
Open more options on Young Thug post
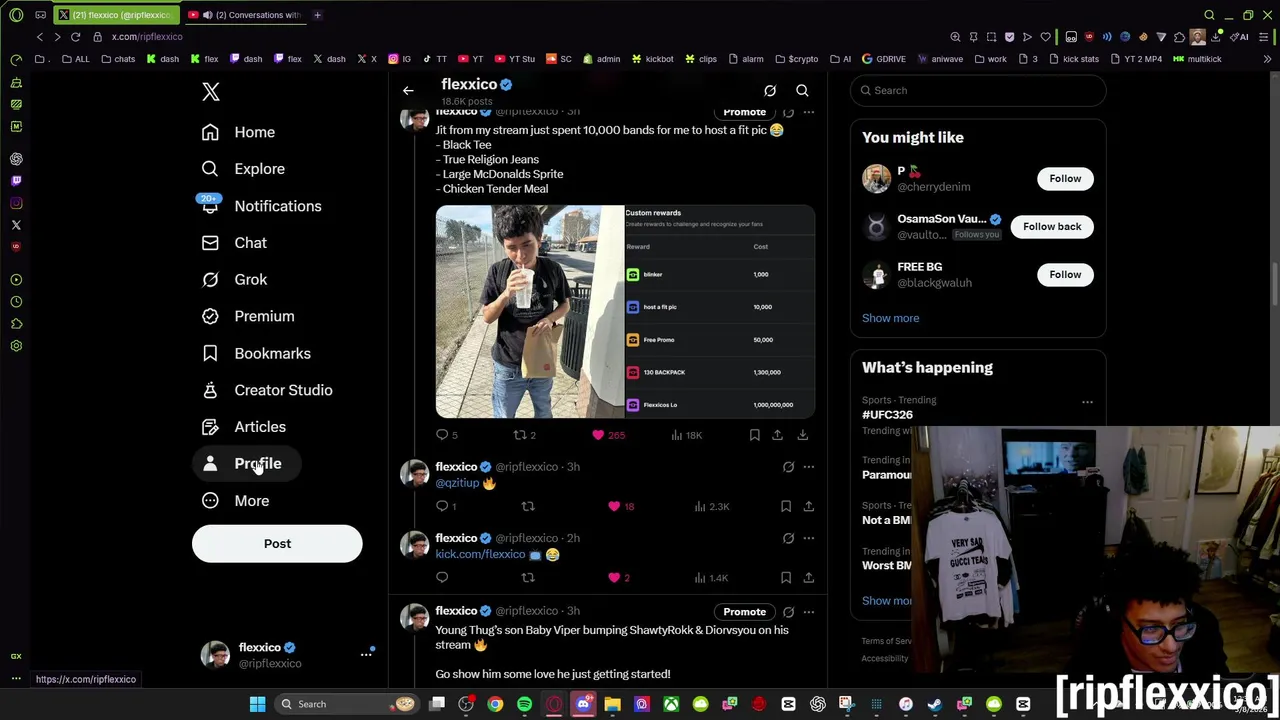tap(808, 612)
